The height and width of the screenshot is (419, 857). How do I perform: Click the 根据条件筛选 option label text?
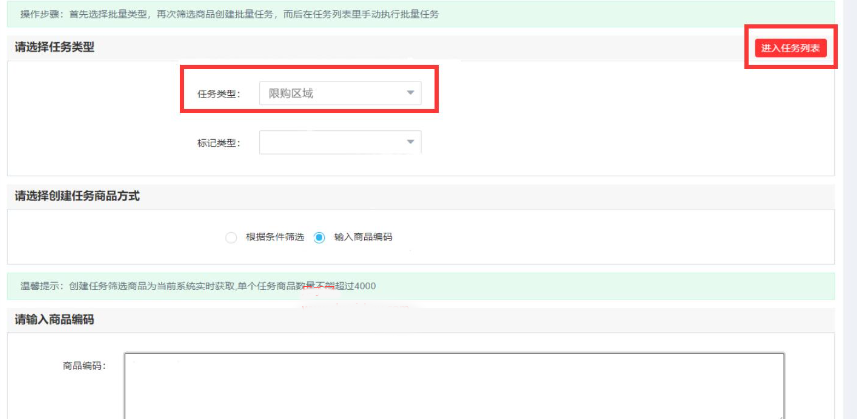(x=273, y=237)
